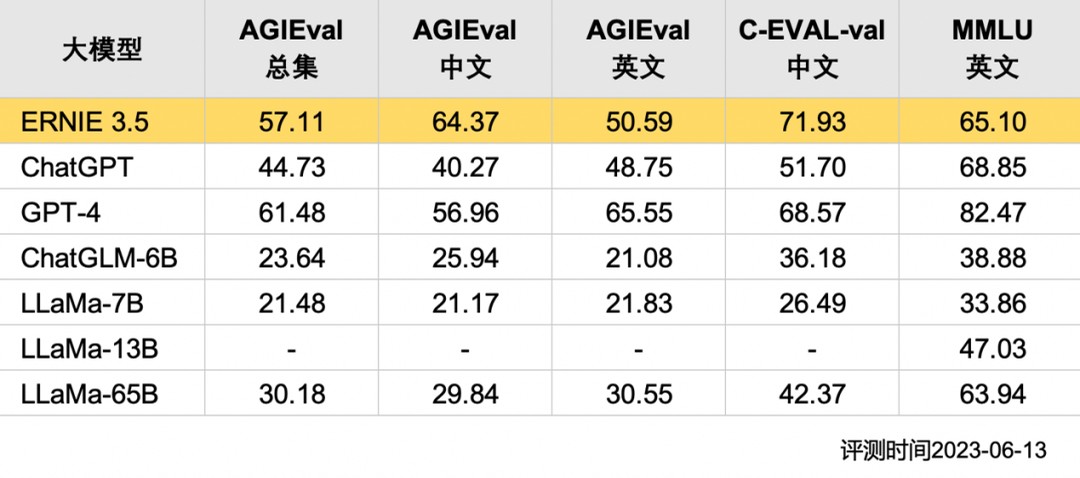Click the 评测时间 2023-06-13 caption

point(943,451)
